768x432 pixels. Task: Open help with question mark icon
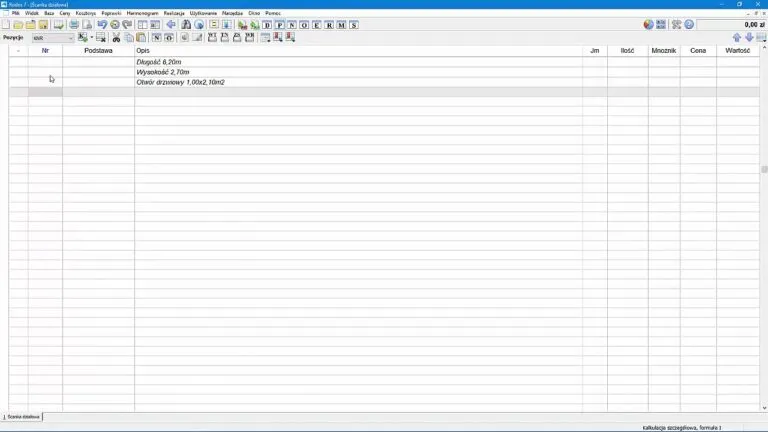coord(689,24)
